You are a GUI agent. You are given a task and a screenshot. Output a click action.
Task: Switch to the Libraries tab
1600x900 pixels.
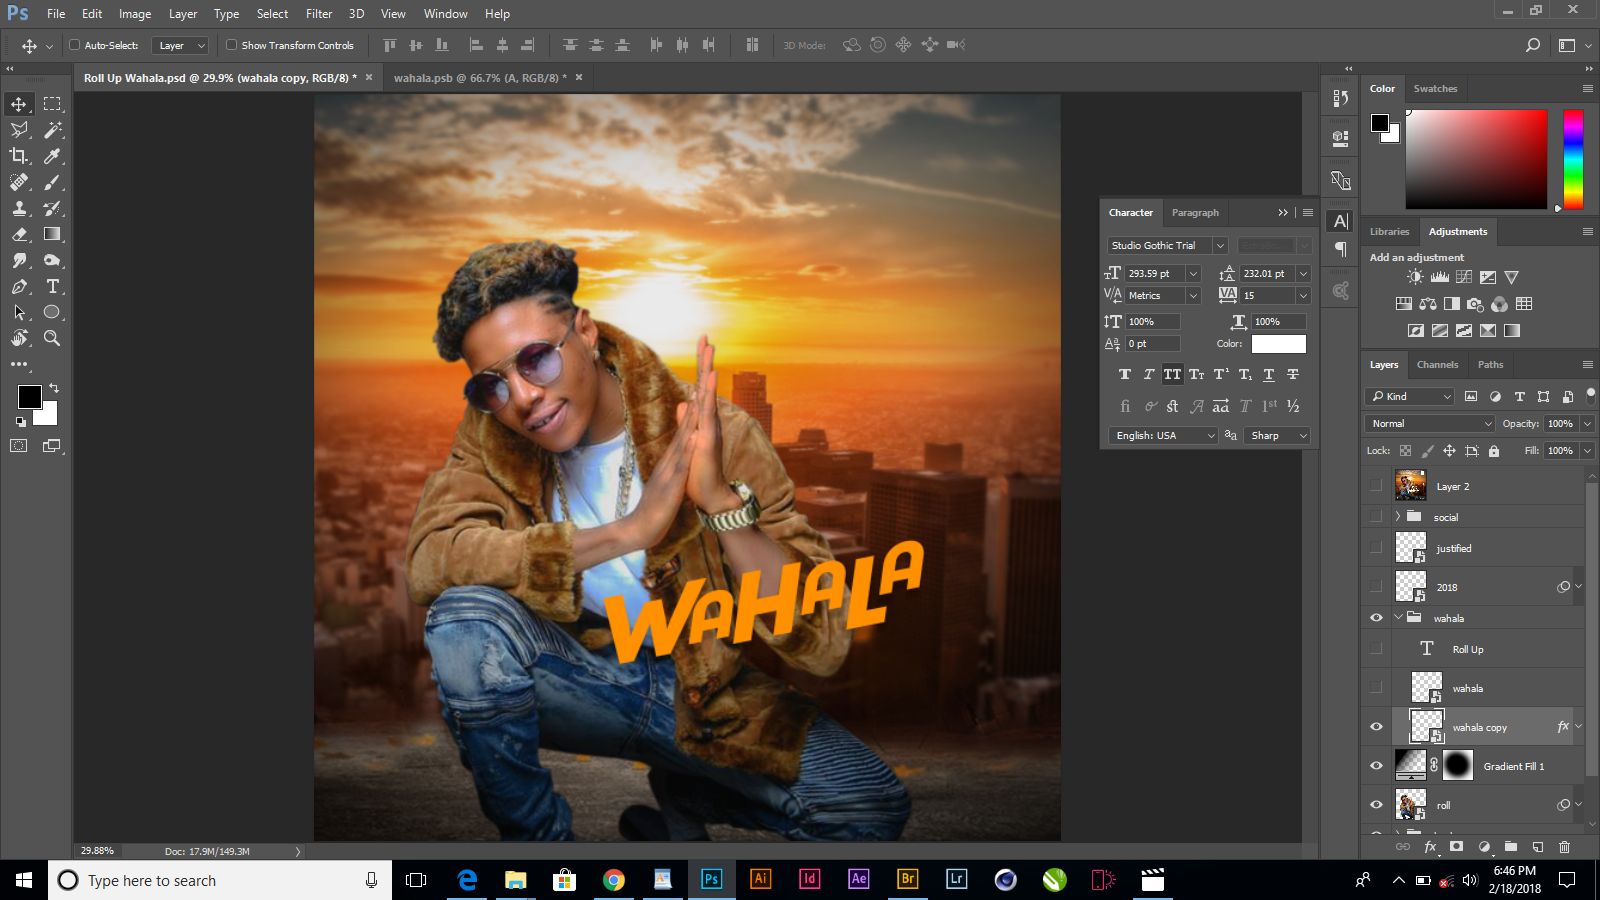pos(1389,232)
